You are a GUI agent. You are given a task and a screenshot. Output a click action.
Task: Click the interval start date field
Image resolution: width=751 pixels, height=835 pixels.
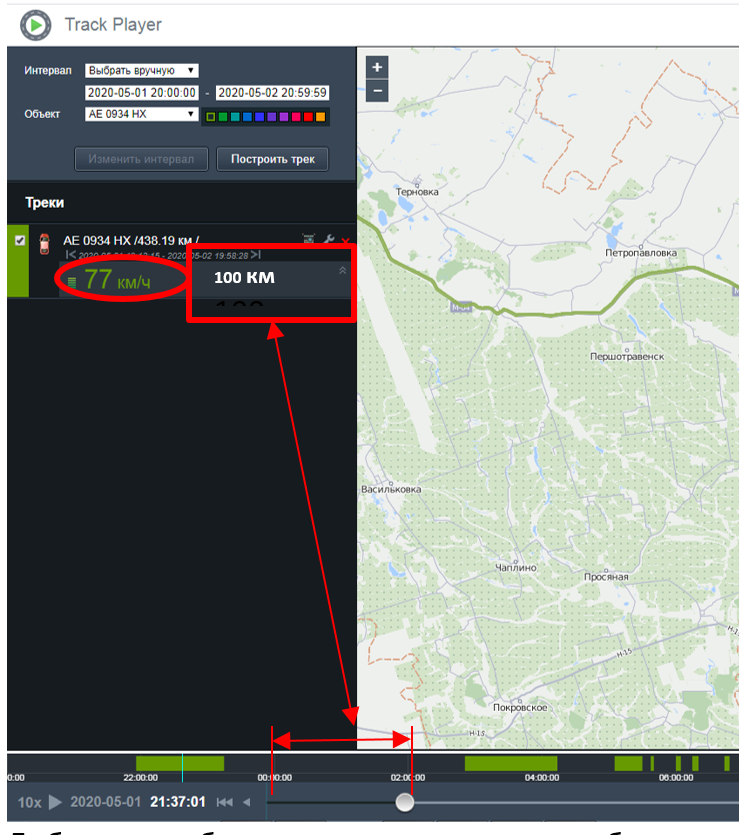(142, 93)
